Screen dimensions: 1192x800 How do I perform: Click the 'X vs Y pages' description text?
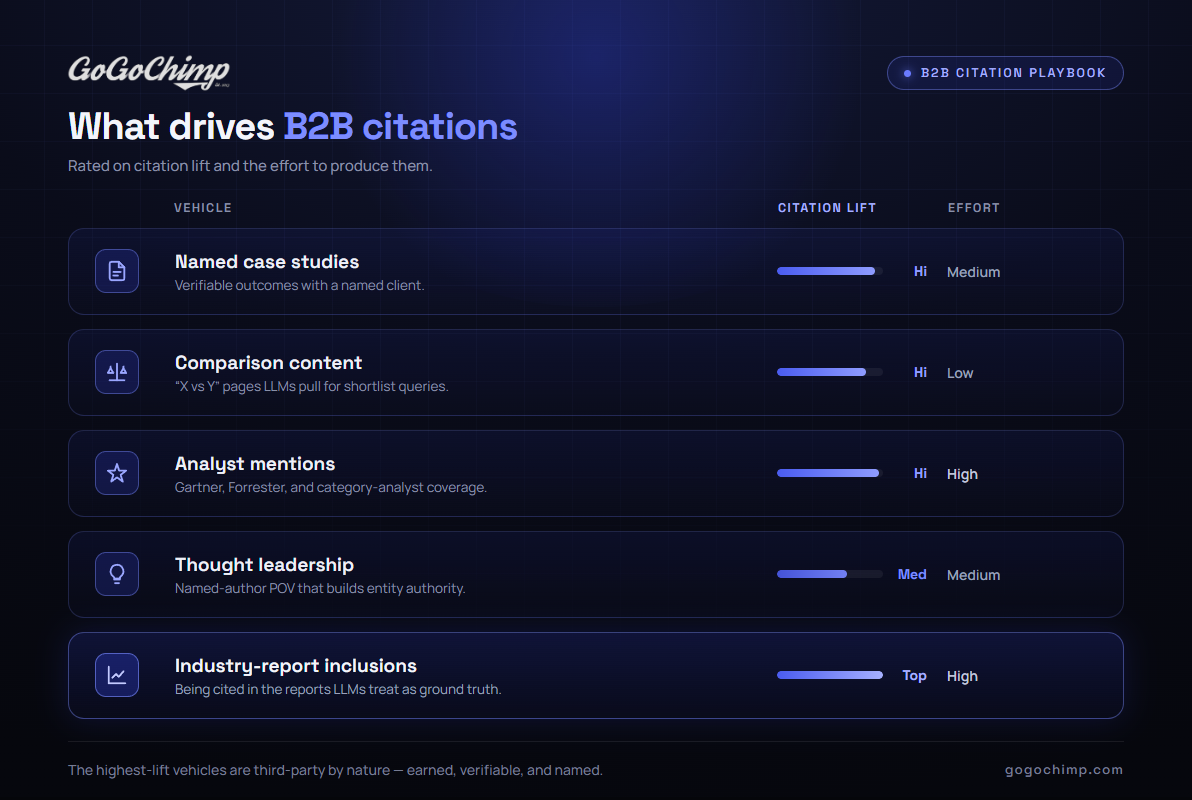[x=312, y=386]
